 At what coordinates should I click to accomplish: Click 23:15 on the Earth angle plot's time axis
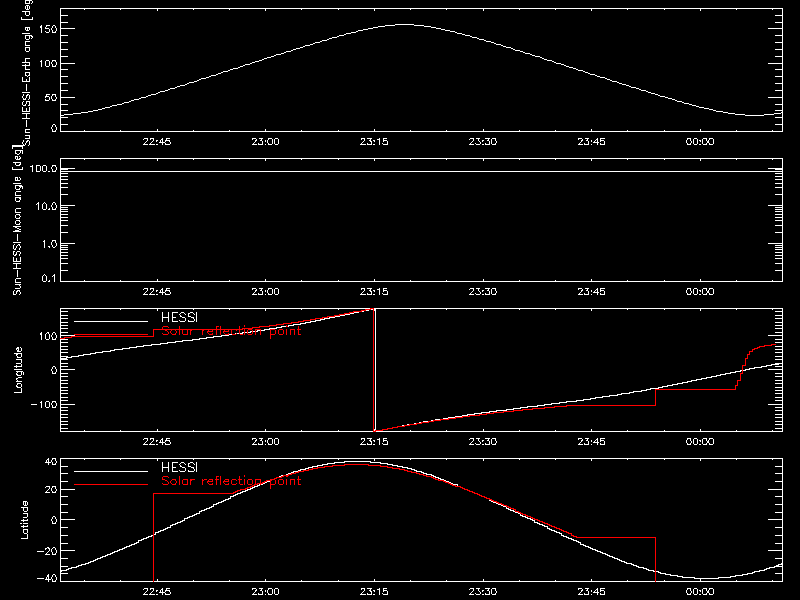(x=374, y=141)
